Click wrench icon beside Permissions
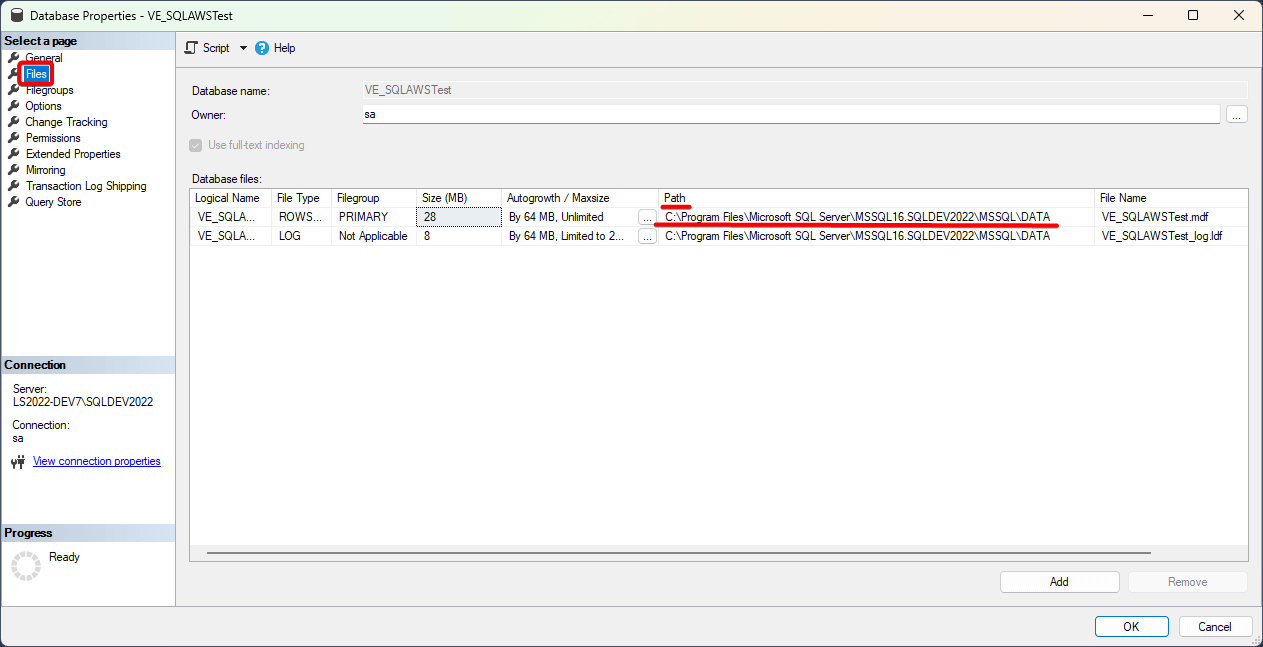Screen dimensions: 1263x647 (x=14, y=138)
